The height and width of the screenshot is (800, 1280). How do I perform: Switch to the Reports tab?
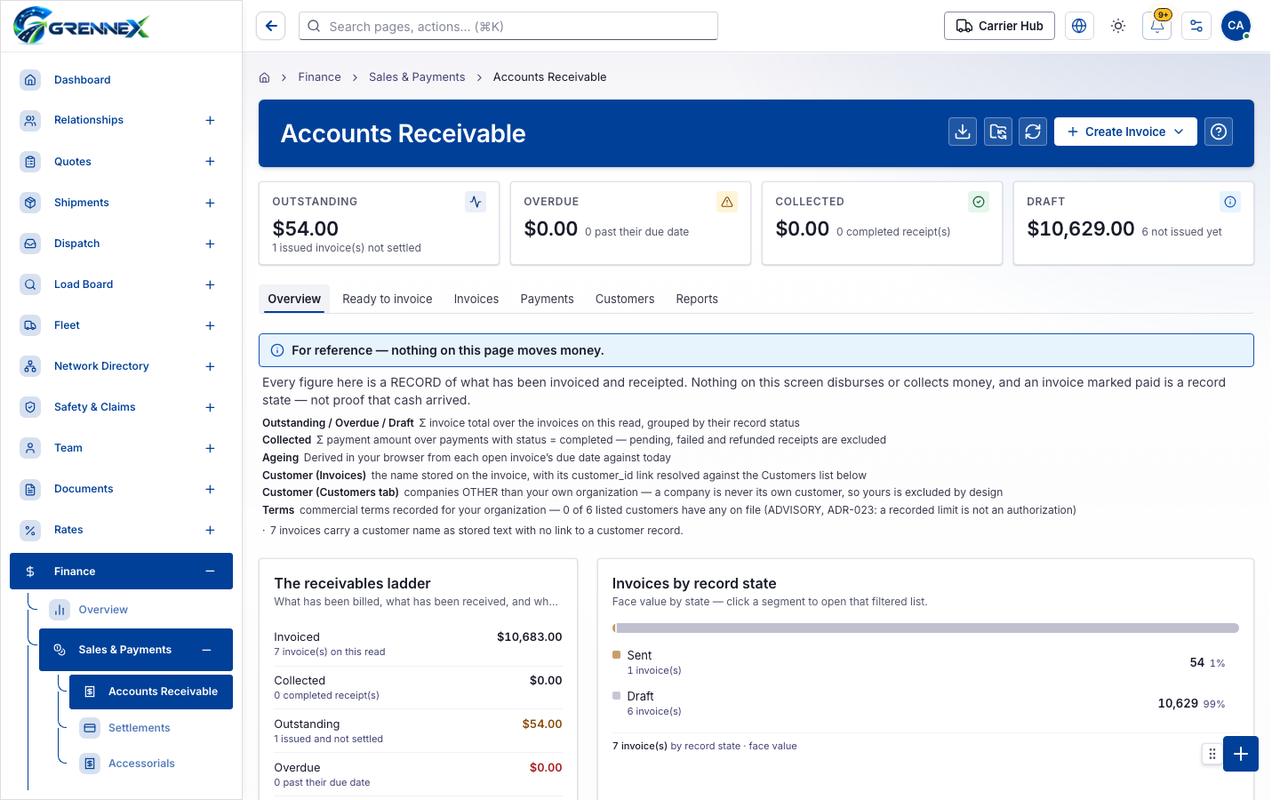697,299
